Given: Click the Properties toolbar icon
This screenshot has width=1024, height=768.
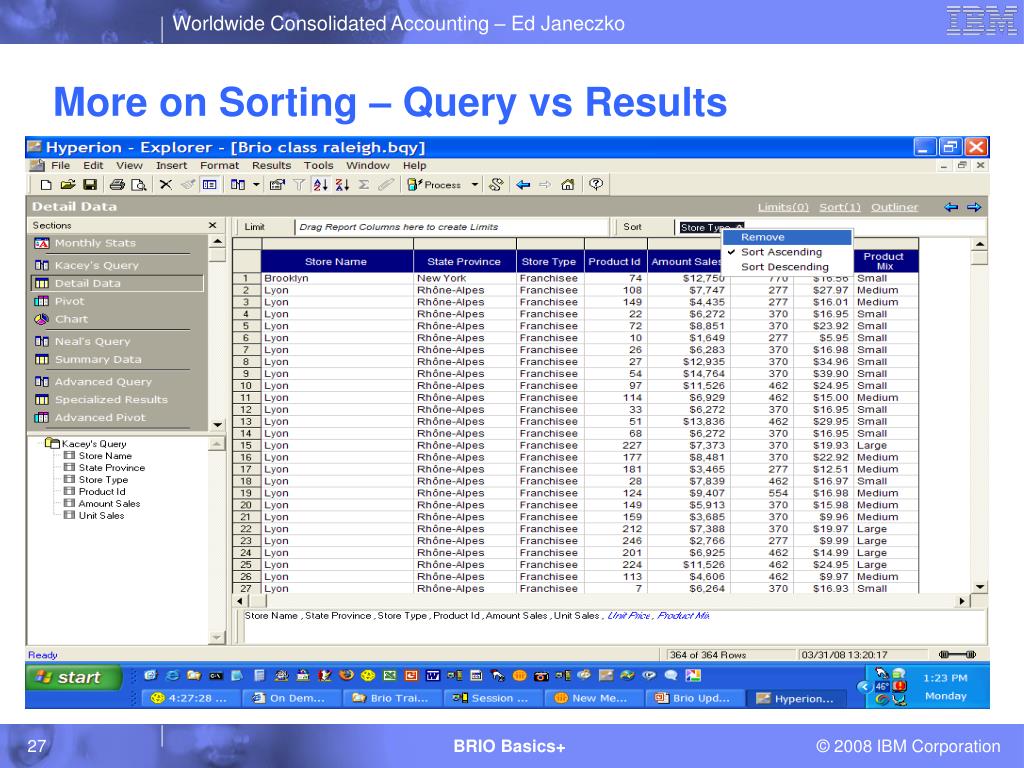Looking at the screenshot, I should tap(277, 185).
